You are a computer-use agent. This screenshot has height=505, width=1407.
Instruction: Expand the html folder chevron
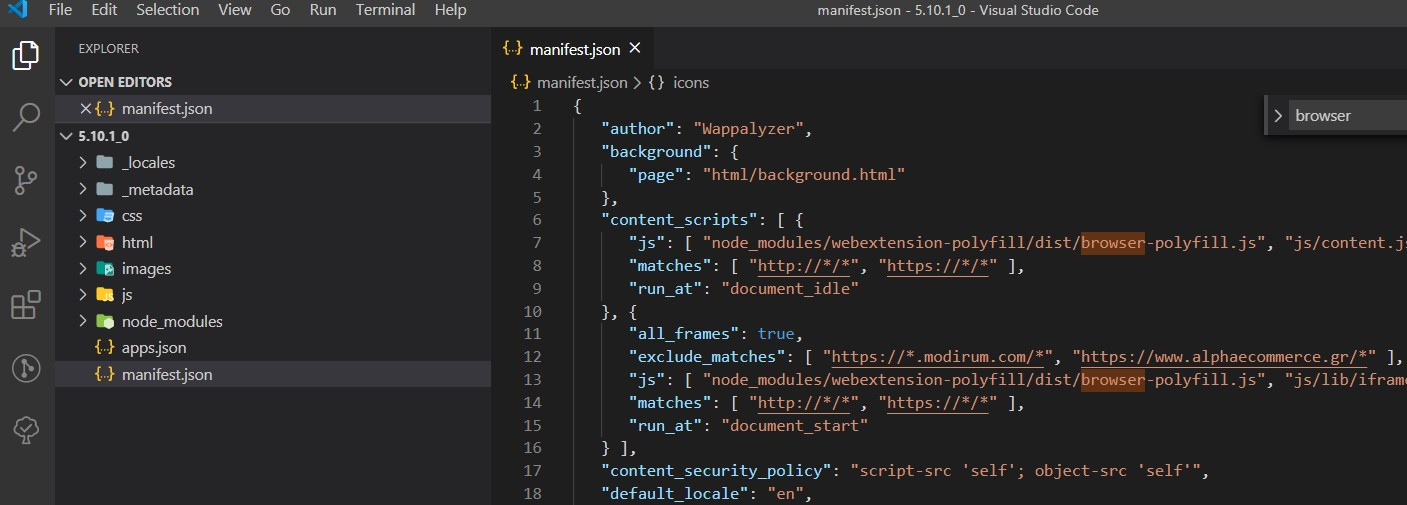coord(83,242)
